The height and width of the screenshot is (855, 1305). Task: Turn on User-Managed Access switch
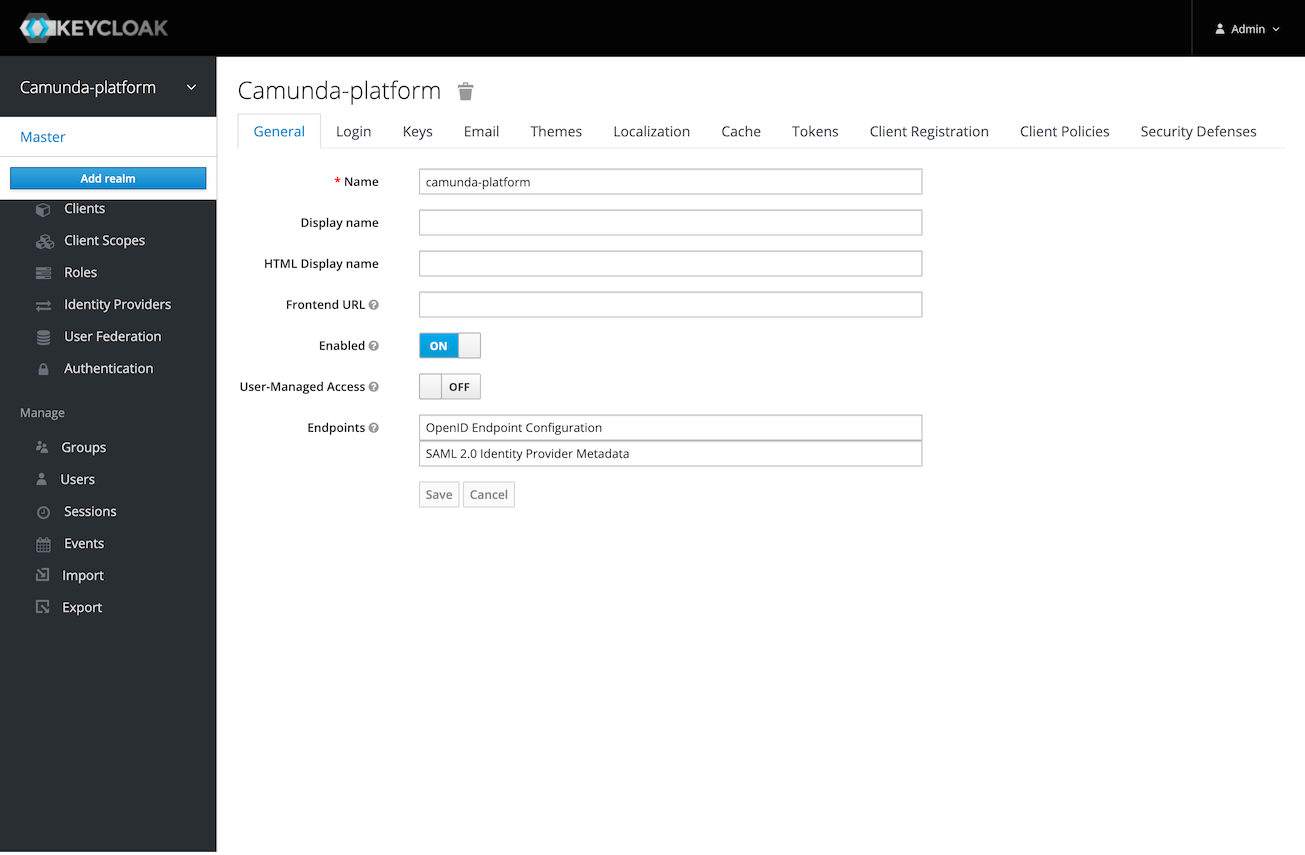(x=449, y=387)
